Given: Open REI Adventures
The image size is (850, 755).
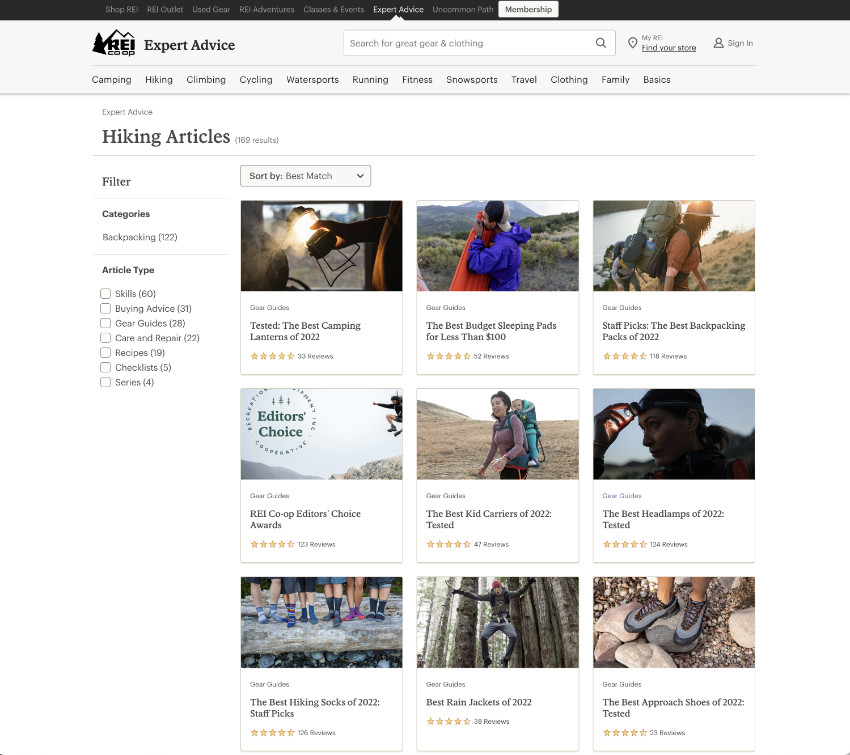Looking at the screenshot, I should tap(267, 9).
